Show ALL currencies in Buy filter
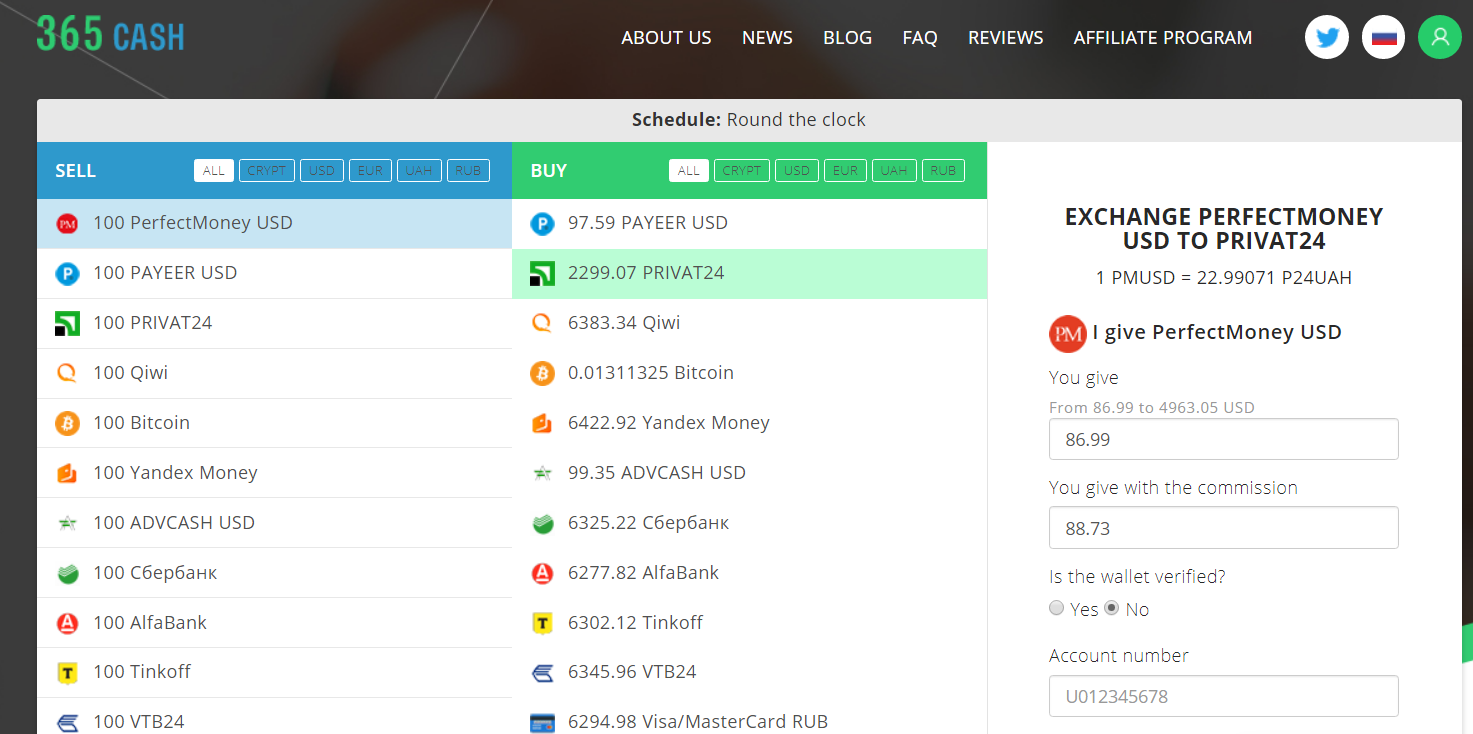 689,170
